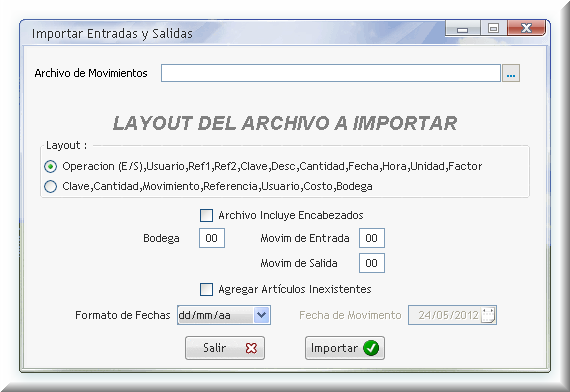Expand the Formato de Fechas dropdown
Image resolution: width=570 pixels, height=392 pixels.
(x=262, y=315)
